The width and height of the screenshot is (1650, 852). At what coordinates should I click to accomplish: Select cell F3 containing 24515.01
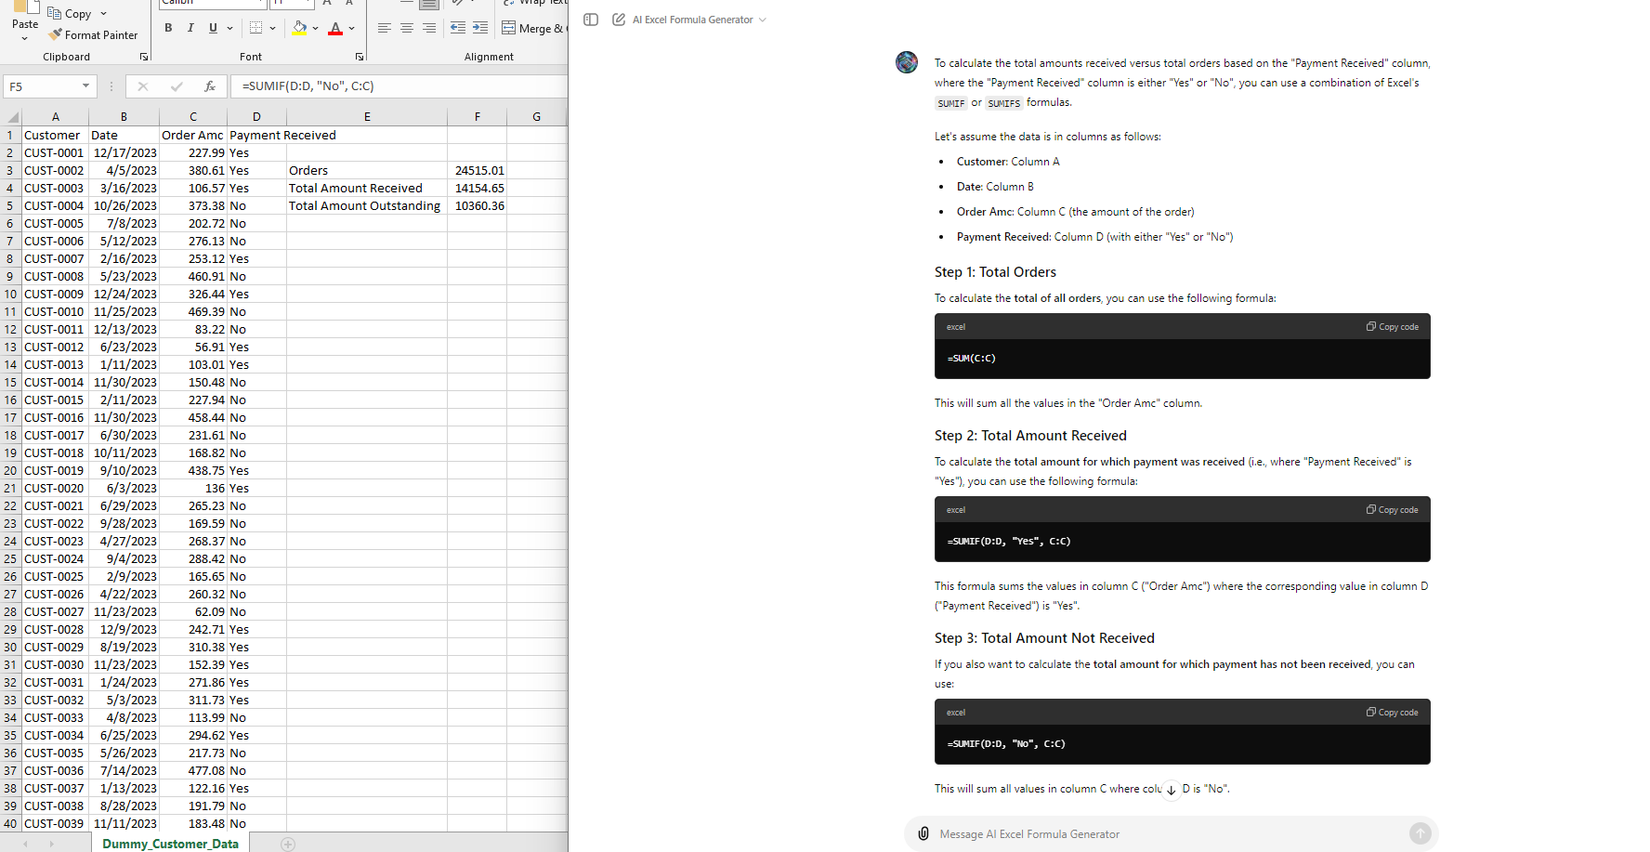click(x=477, y=170)
